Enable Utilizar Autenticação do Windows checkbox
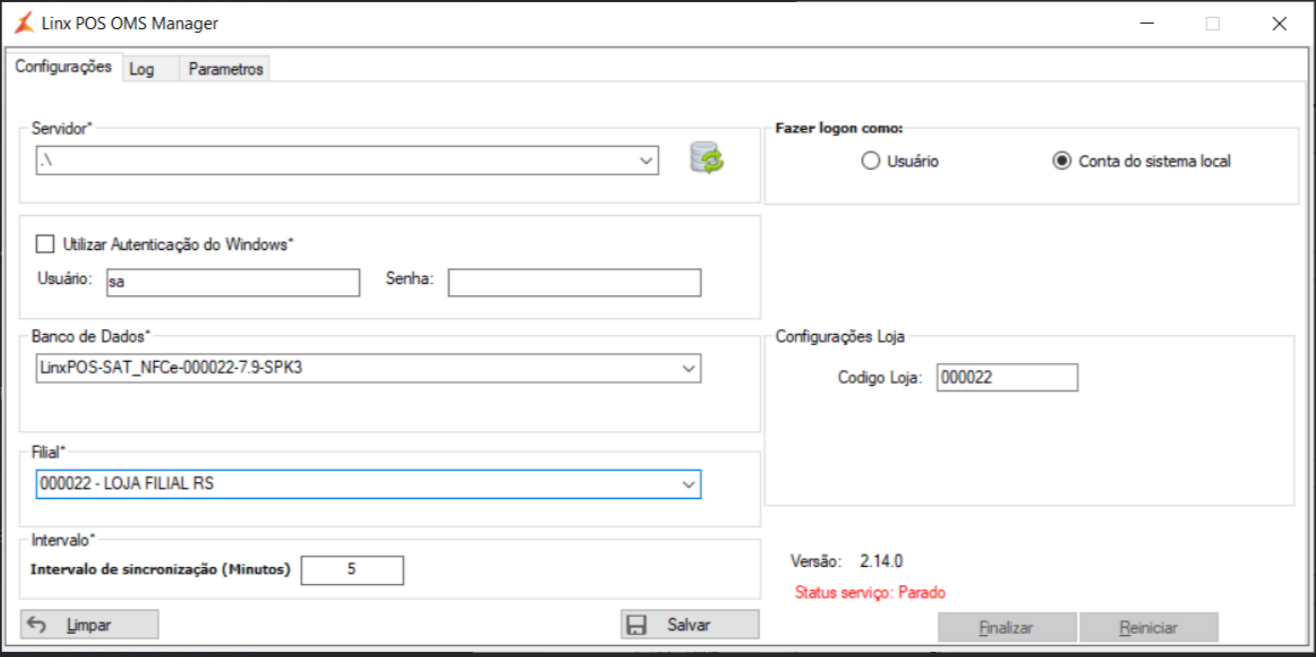This screenshot has width=1316, height=657. coord(44,243)
